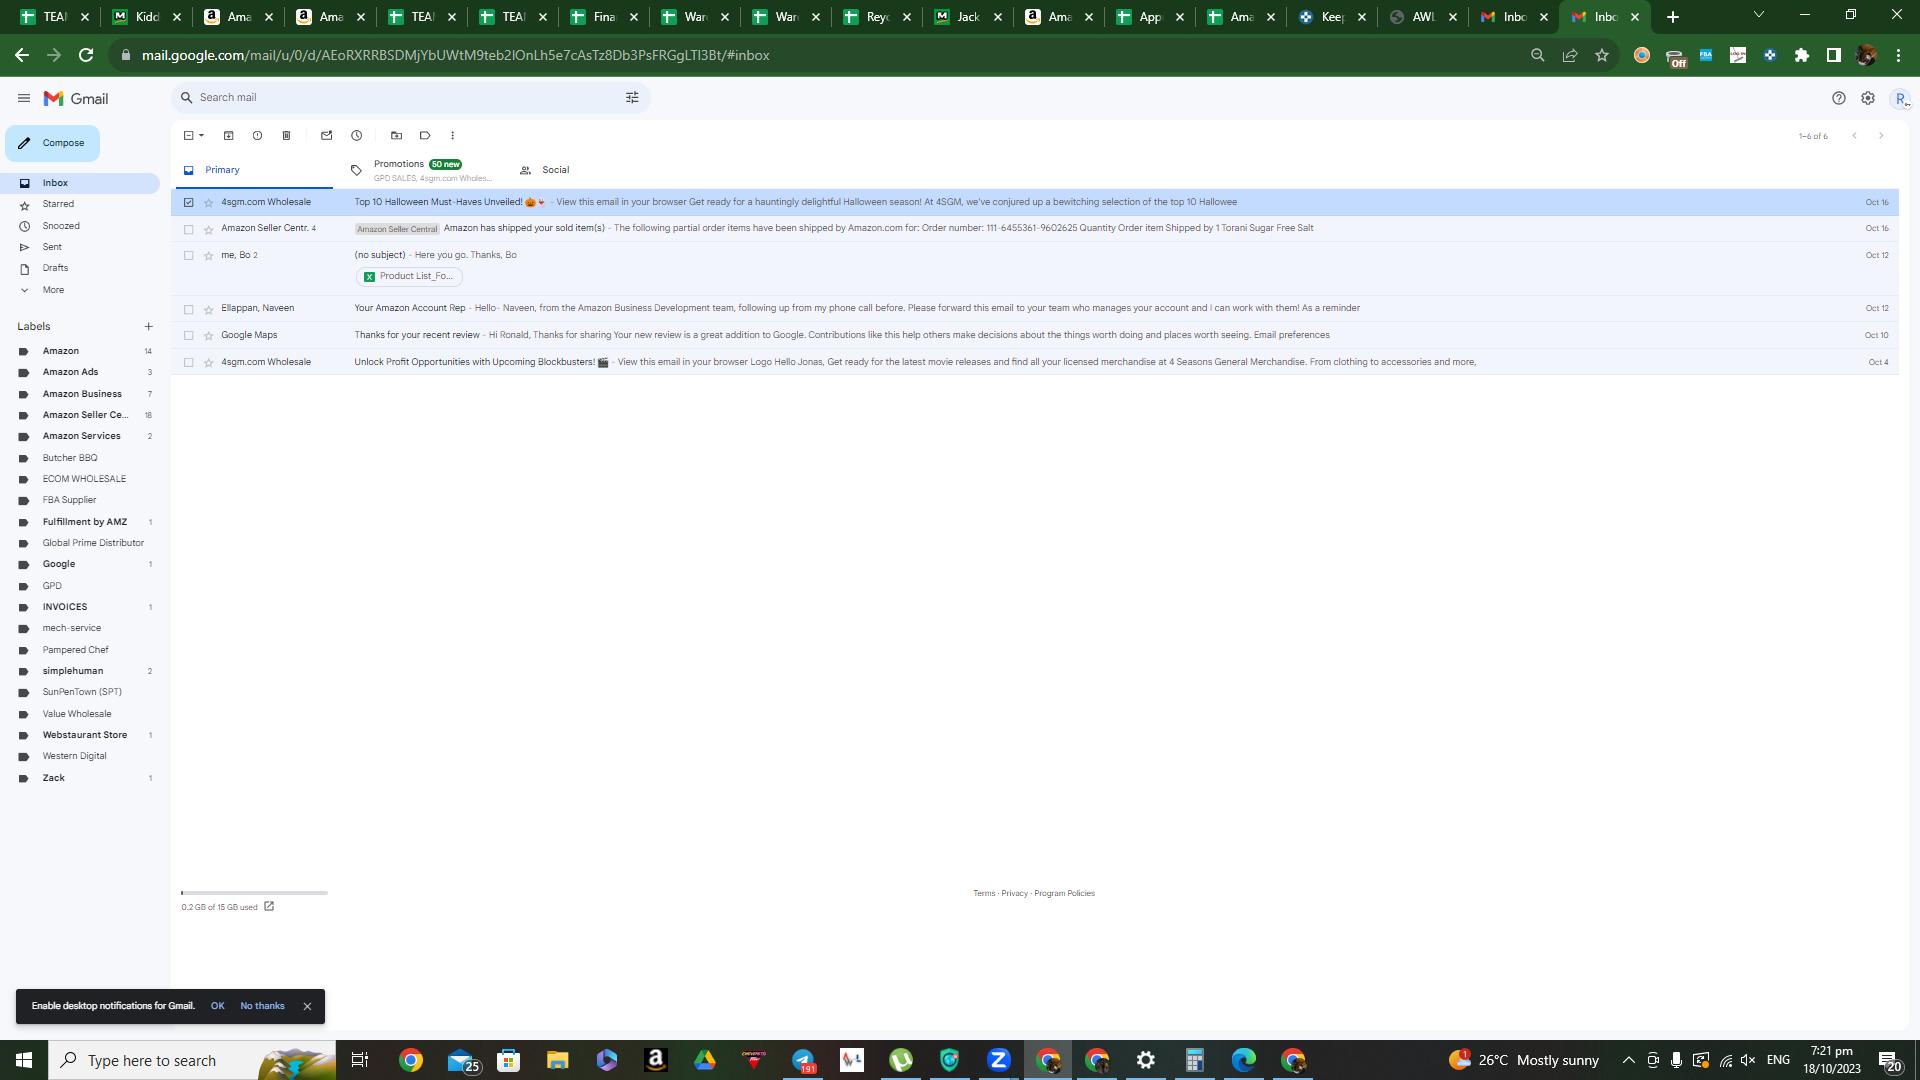Decline notifications with No thanks
The height and width of the screenshot is (1080, 1920).
click(262, 1006)
